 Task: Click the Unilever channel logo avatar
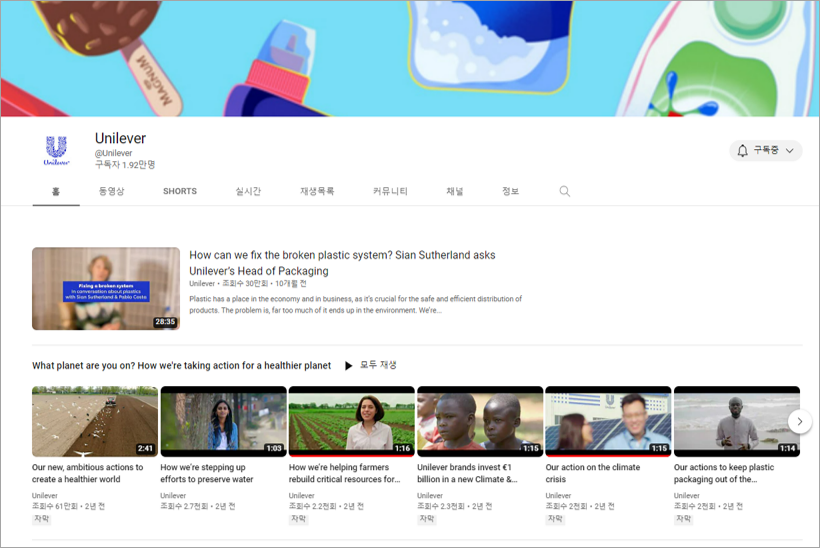56,151
